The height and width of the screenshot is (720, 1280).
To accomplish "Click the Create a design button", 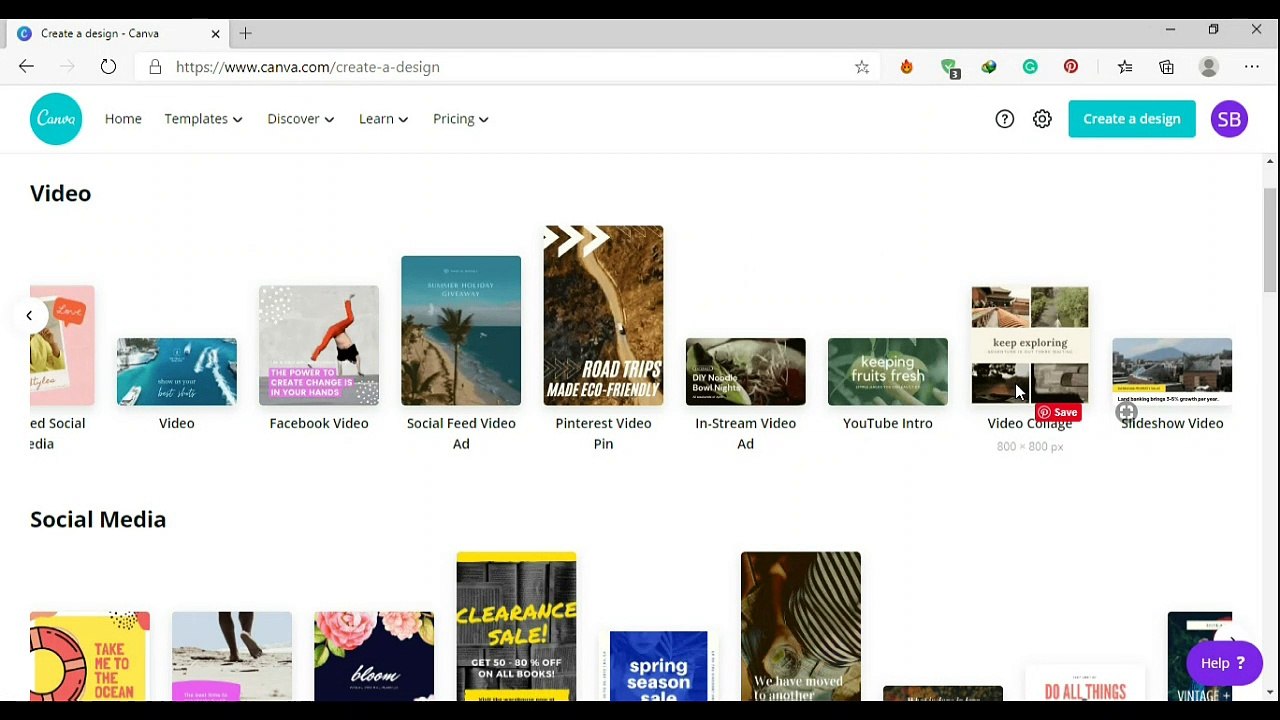I will point(1132,119).
